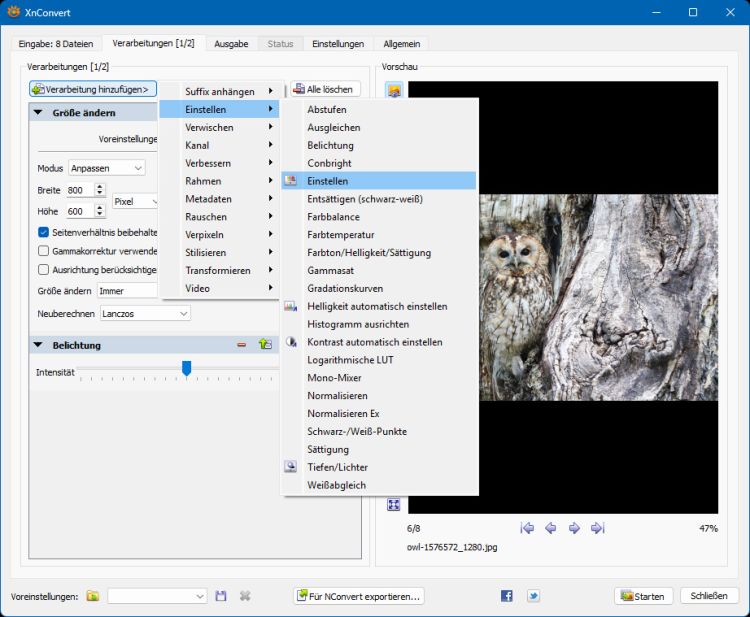Enable Ausrichtung berücksichtigen checkbox
Image resolution: width=750 pixels, height=617 pixels.
click(44, 270)
